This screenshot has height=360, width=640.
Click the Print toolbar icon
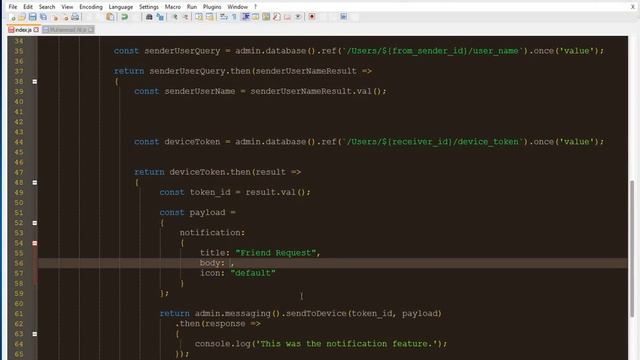point(75,17)
